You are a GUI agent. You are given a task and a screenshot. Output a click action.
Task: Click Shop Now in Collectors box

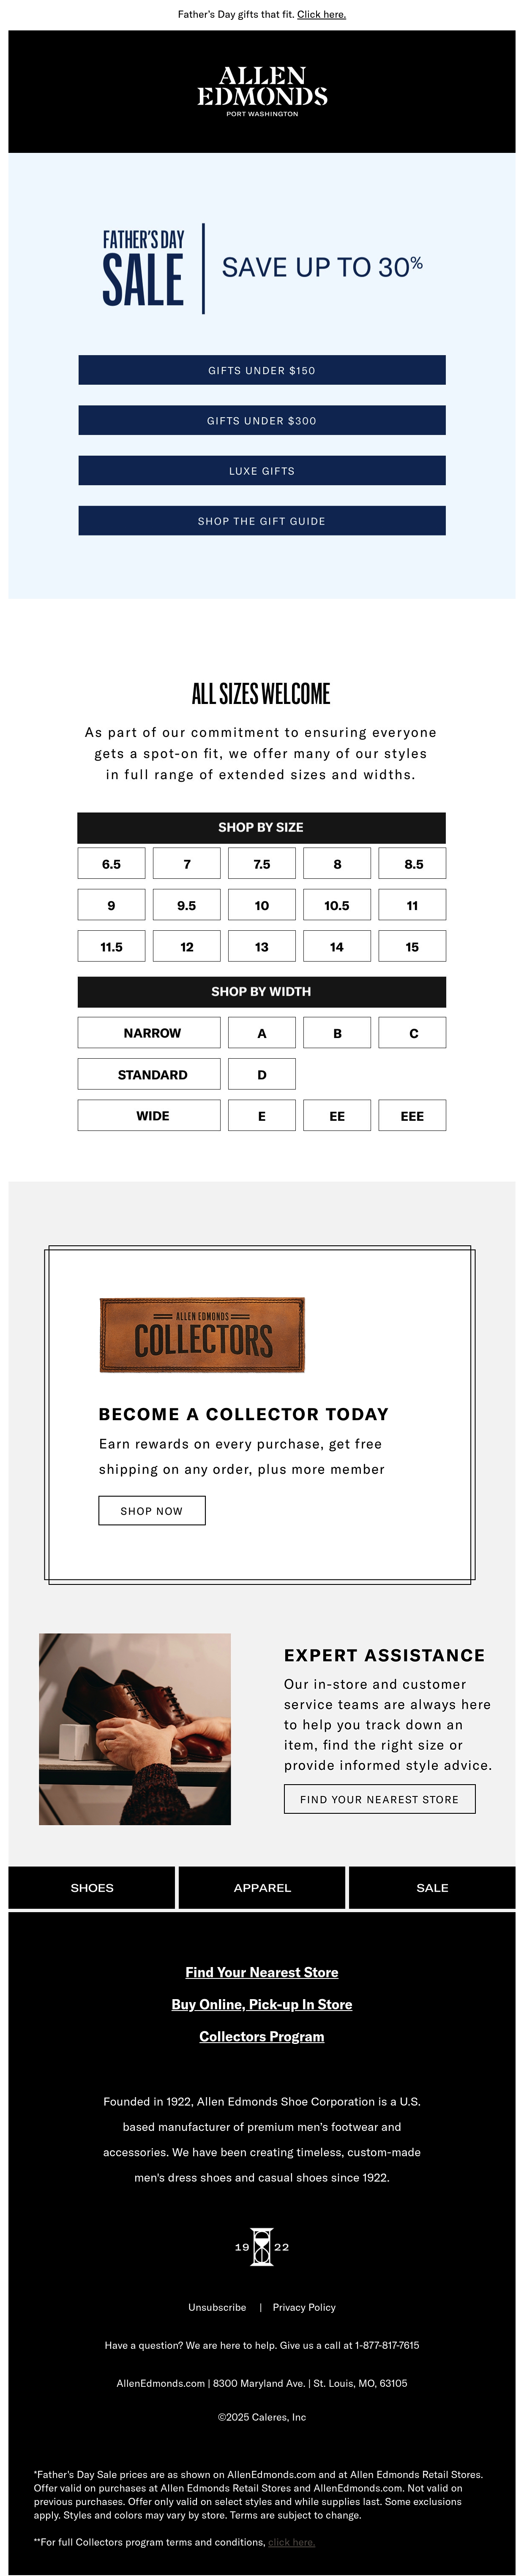tap(152, 1510)
